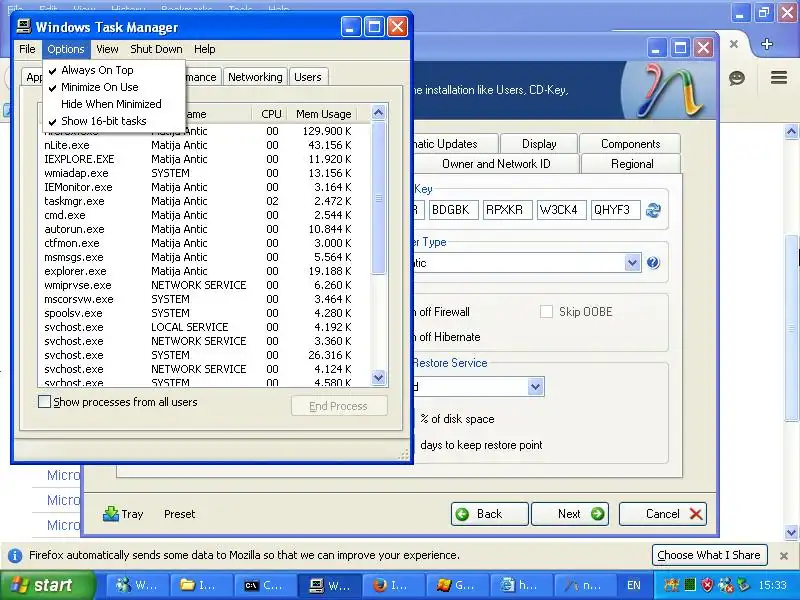Click red shield icon in system tray
This screenshot has height=600, width=800.
click(x=708, y=585)
